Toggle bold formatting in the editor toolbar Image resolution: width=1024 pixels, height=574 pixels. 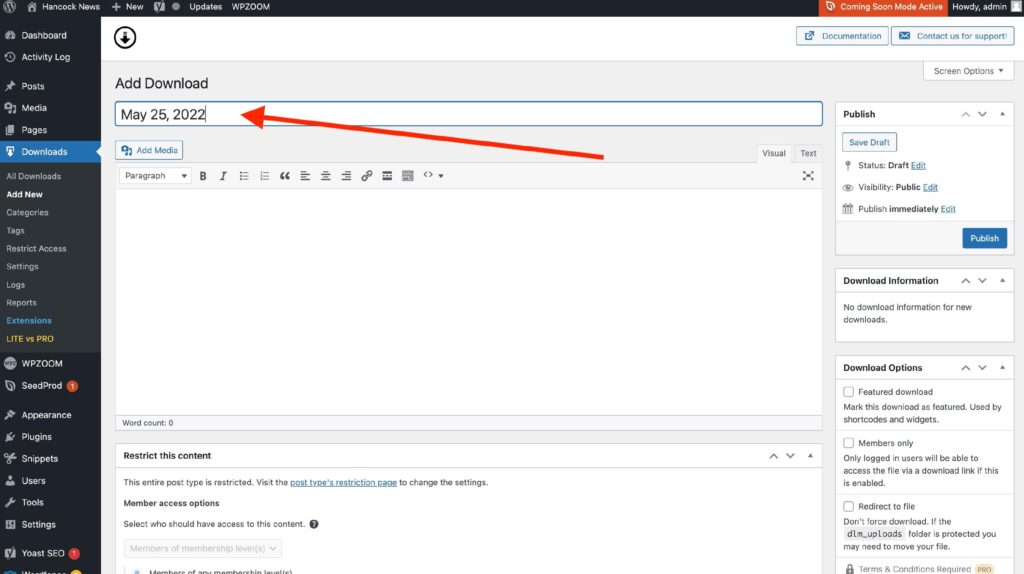point(203,176)
